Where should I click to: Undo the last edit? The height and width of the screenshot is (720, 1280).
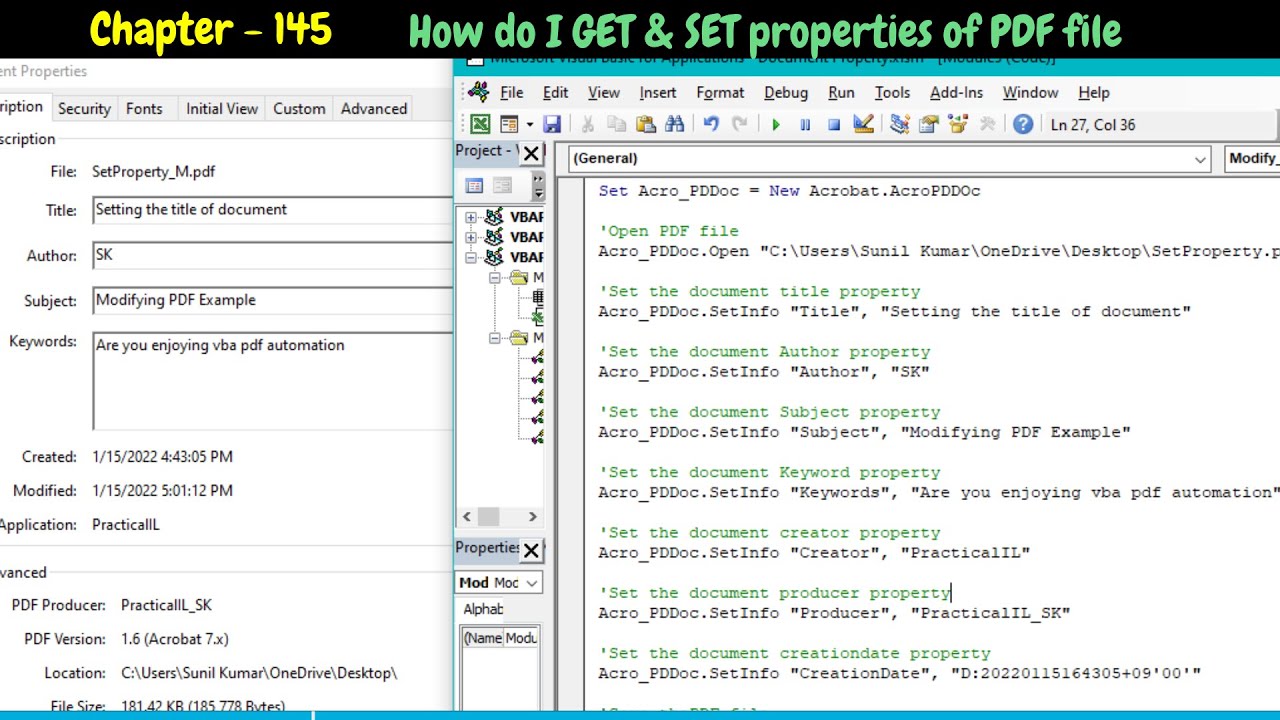[x=711, y=124]
